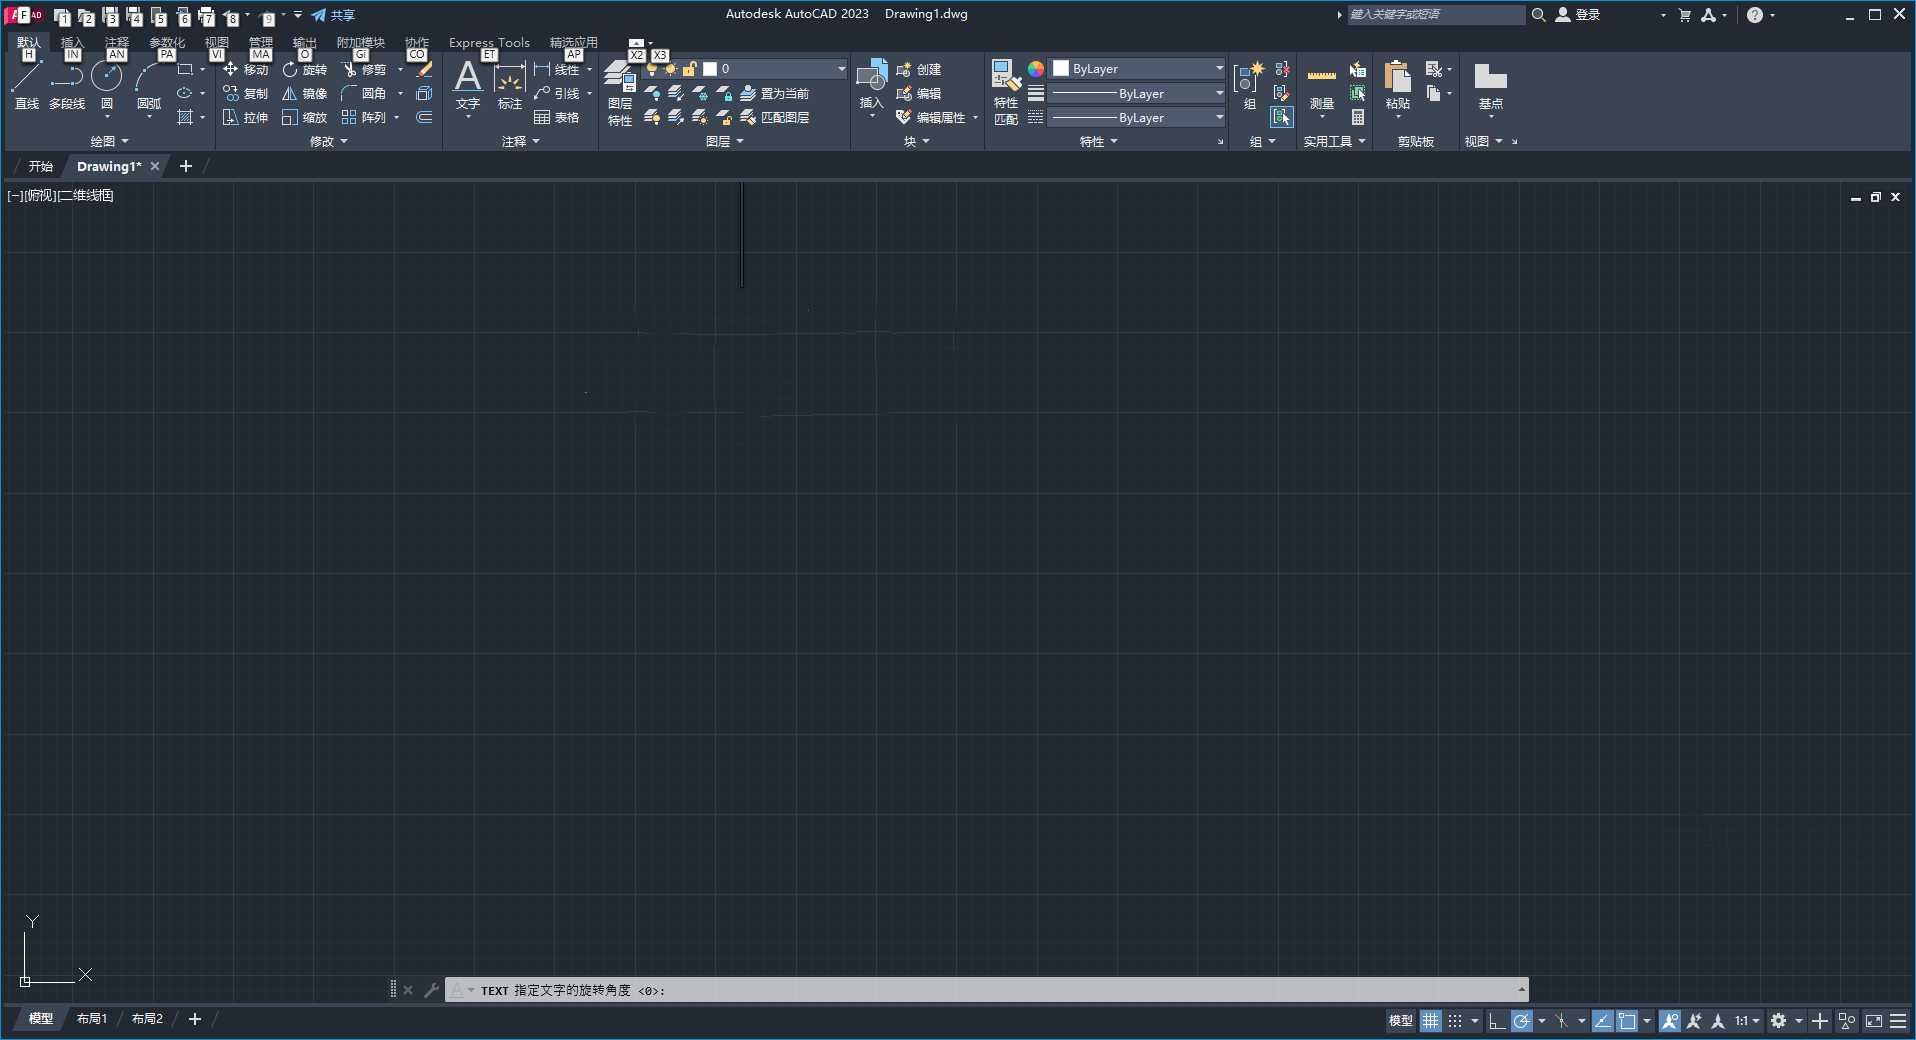Select the Line (直线) drawing tool

click(26, 84)
